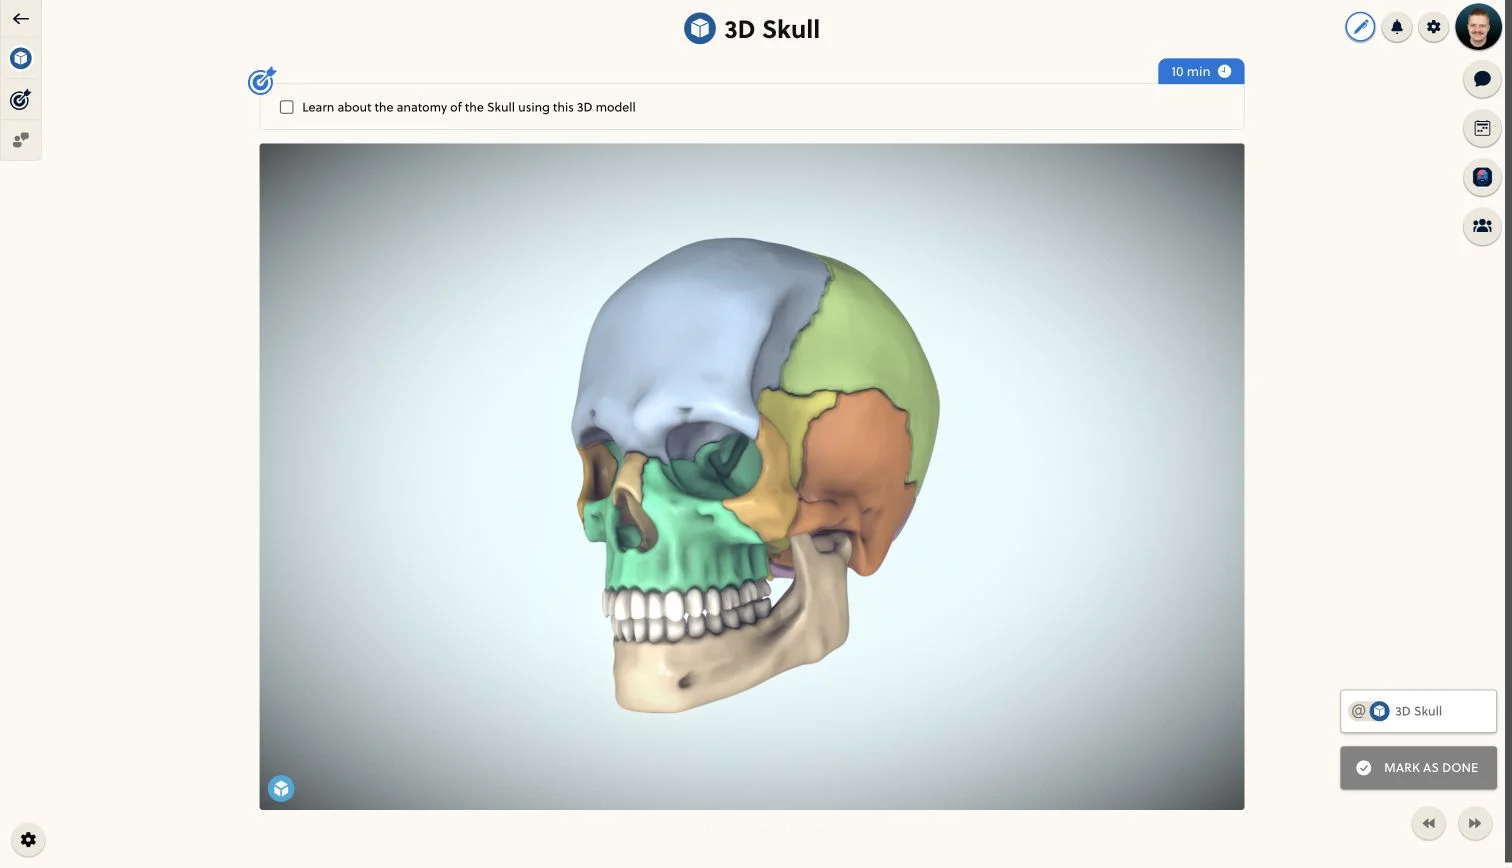Open the top-right settings gear
The image size is (1512, 868).
pos(1434,27)
